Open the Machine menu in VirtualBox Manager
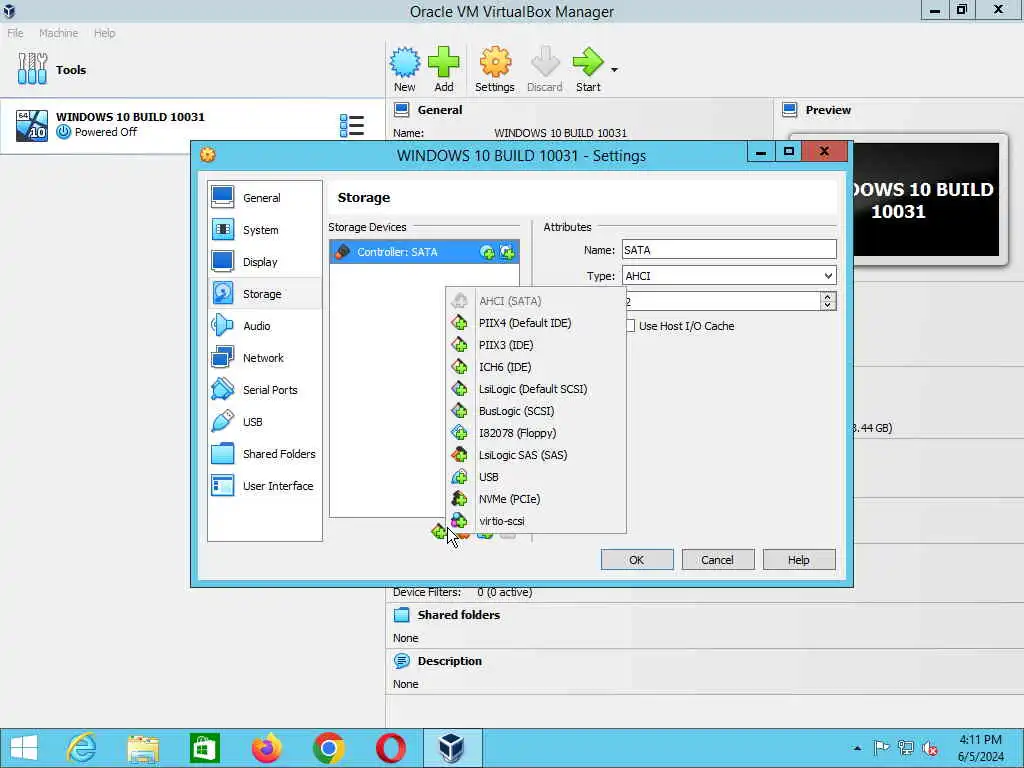This screenshot has width=1024, height=768. click(x=58, y=33)
